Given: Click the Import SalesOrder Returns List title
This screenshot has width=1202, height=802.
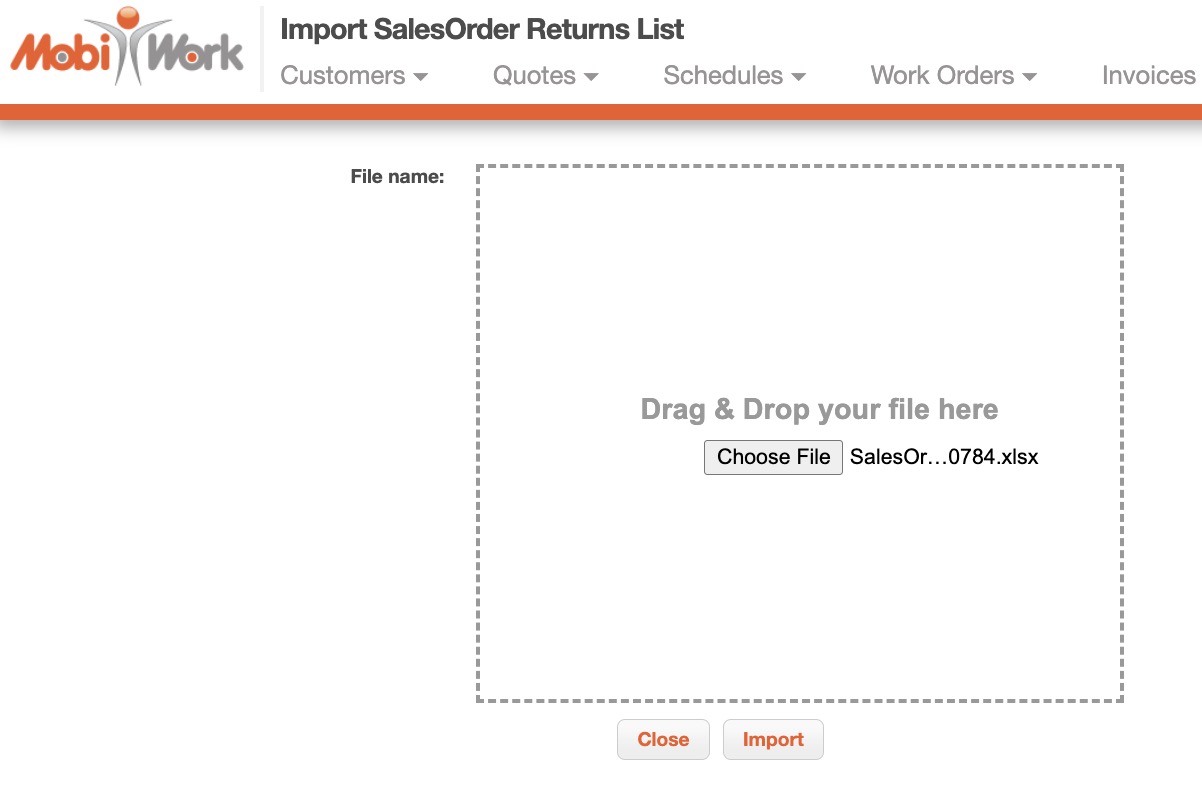Looking at the screenshot, I should (x=482, y=29).
